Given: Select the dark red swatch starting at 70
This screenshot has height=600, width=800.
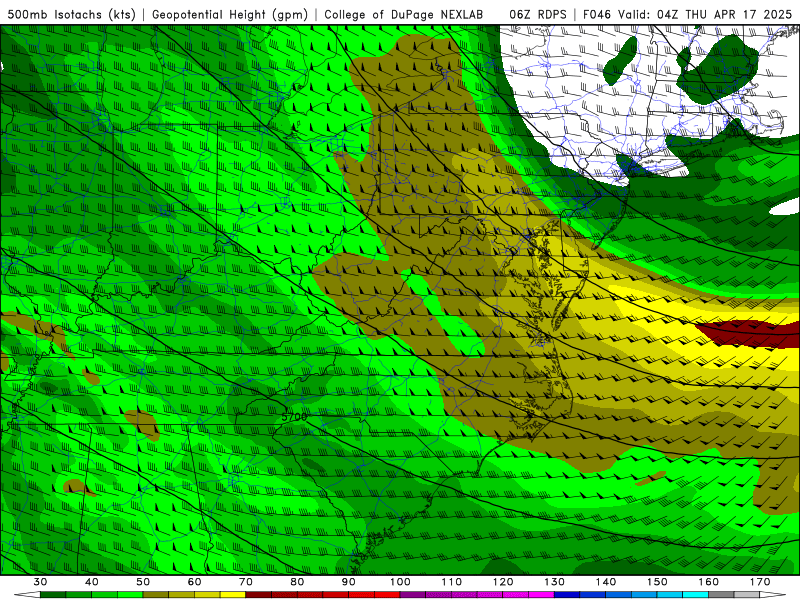Looking at the screenshot, I should [259, 595].
